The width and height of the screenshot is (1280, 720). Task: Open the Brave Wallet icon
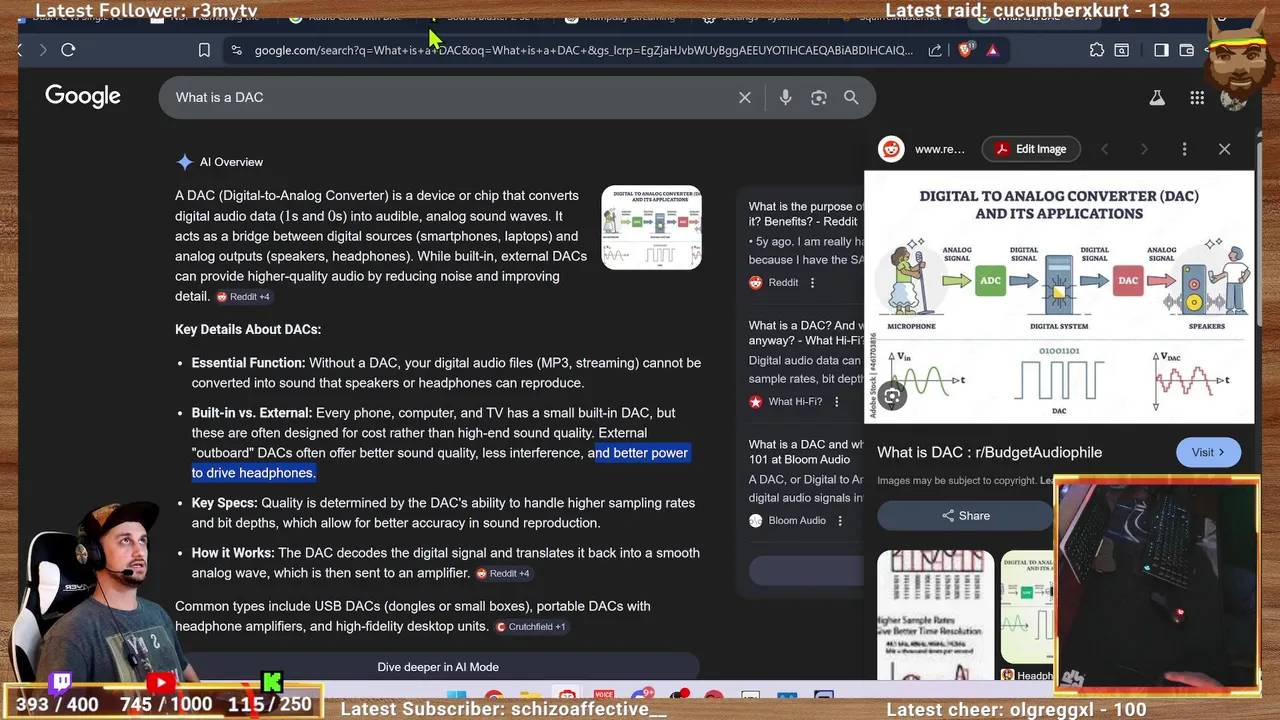click(x=1187, y=50)
